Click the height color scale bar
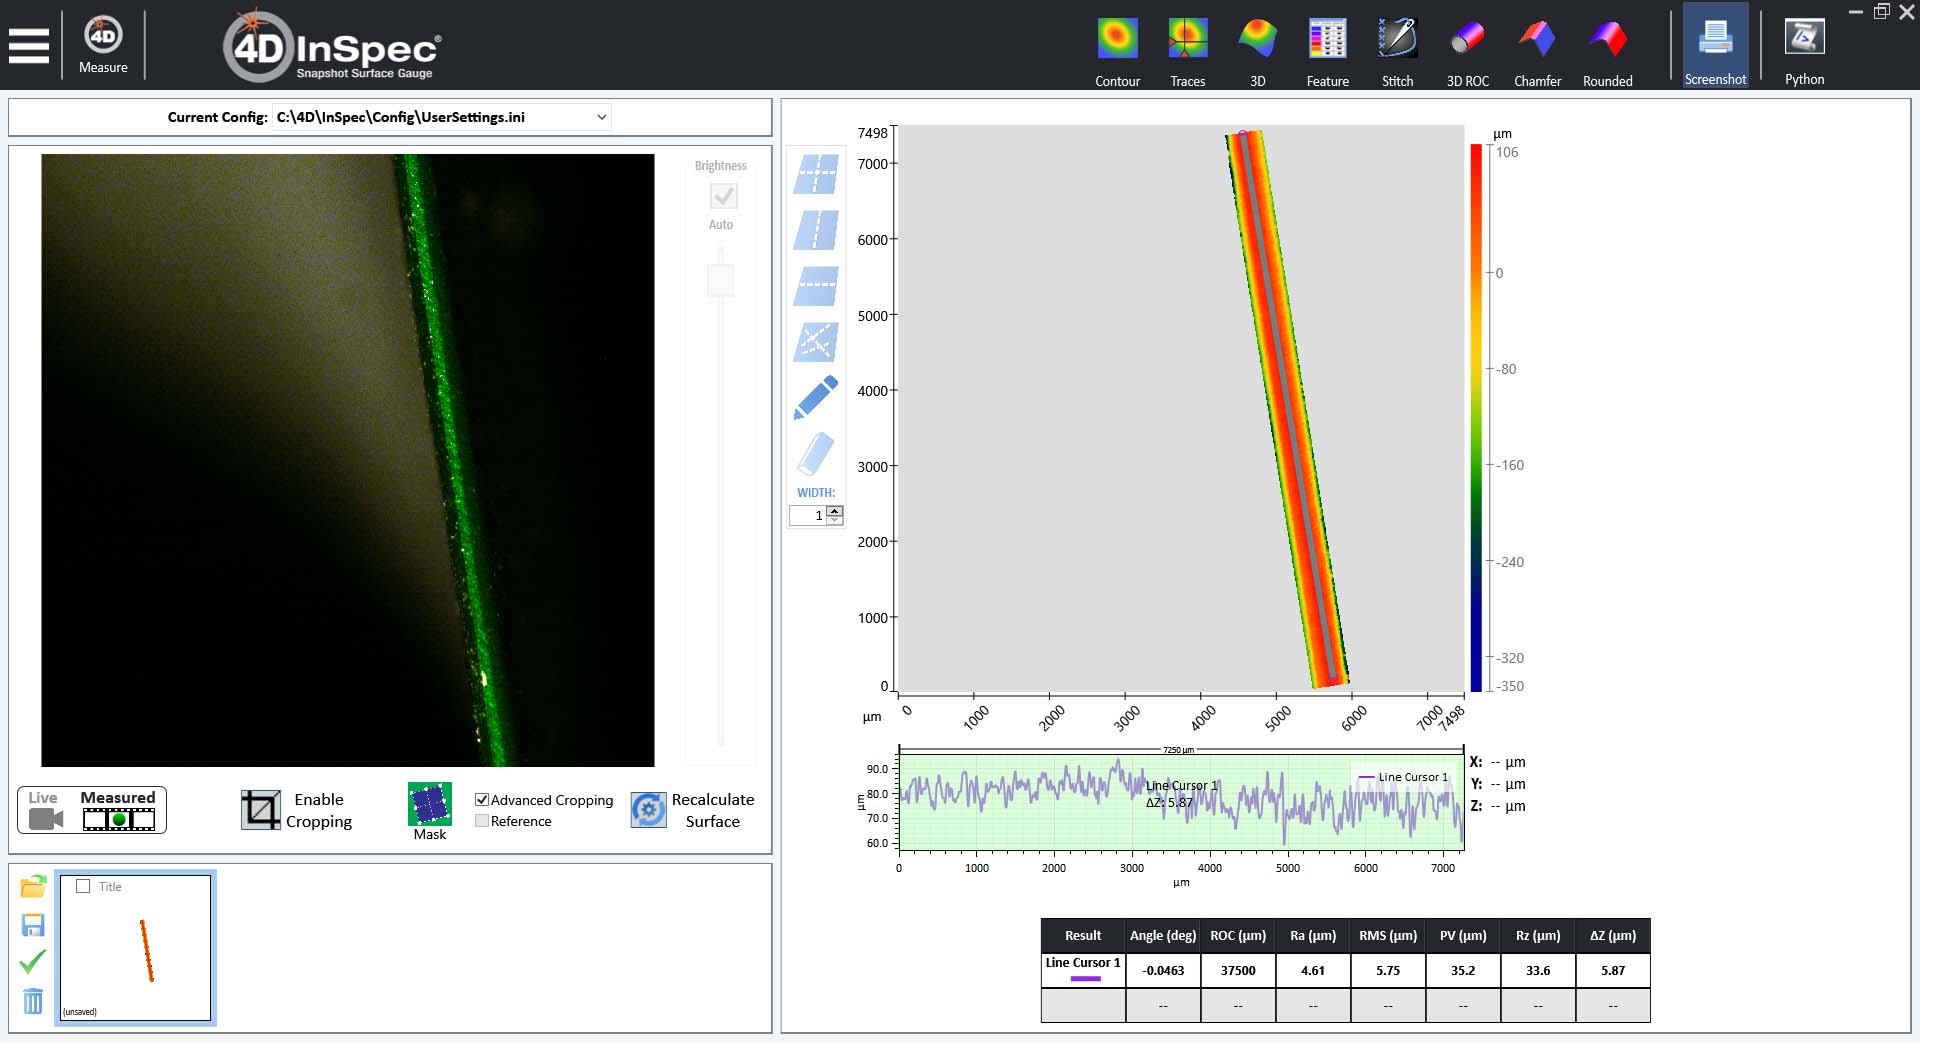1934x1056 pixels. pos(1476,418)
